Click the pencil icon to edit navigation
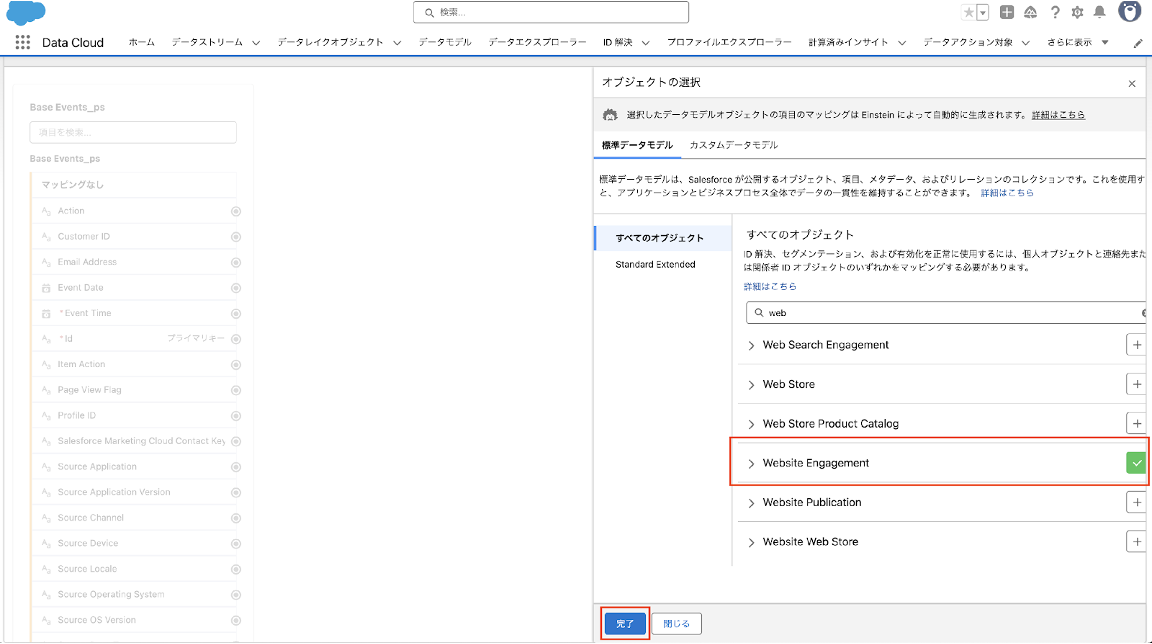 1137,43
